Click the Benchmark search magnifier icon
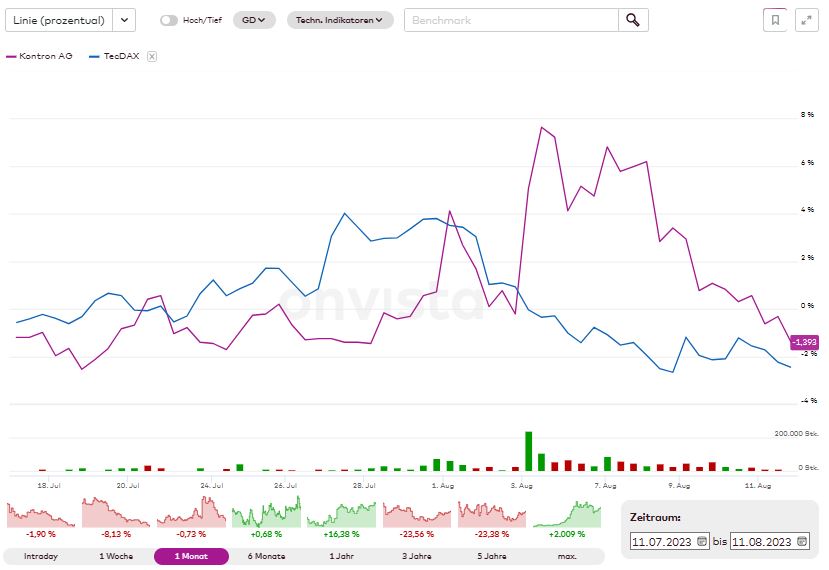Viewport: 829px width, 570px height. tap(633, 20)
